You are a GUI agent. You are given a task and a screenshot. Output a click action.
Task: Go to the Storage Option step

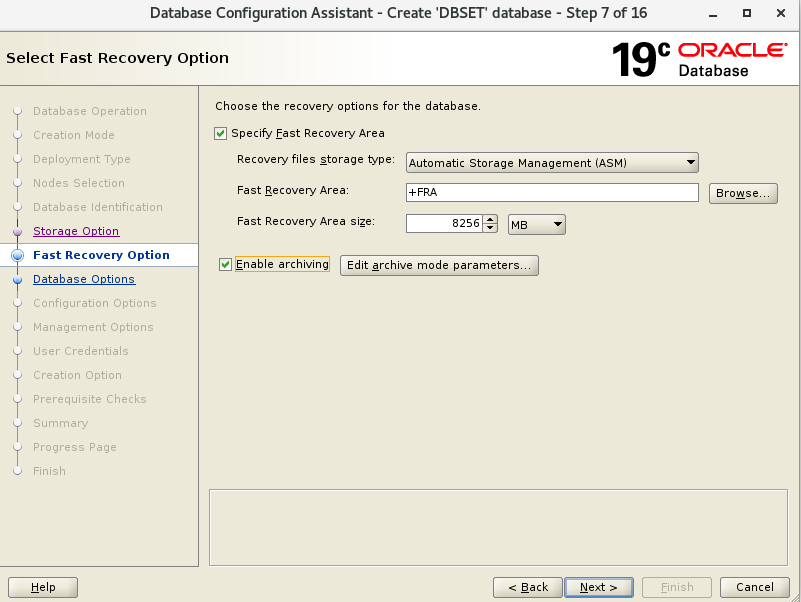[76, 231]
